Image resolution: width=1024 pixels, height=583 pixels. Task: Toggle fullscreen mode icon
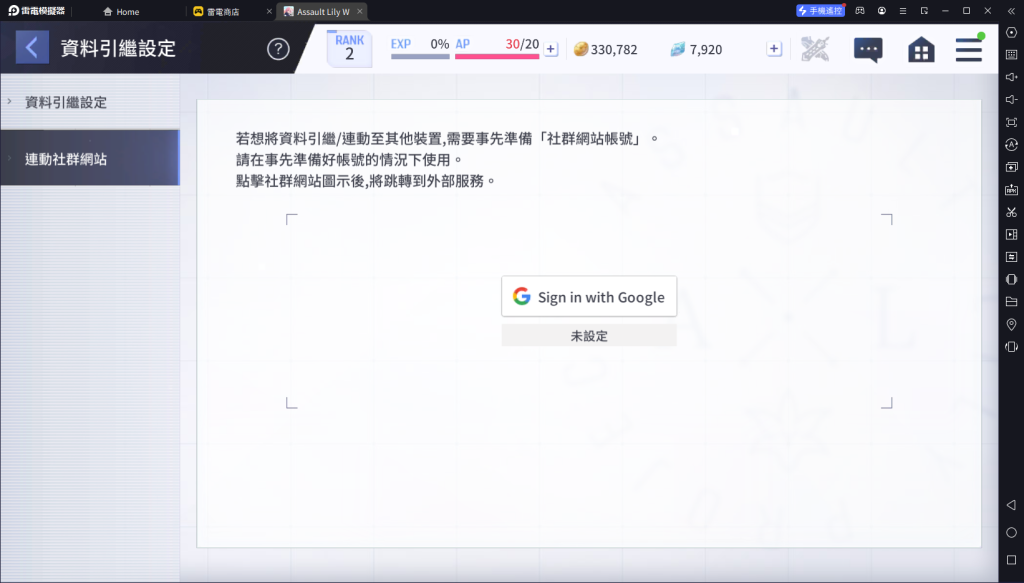coord(1012,122)
